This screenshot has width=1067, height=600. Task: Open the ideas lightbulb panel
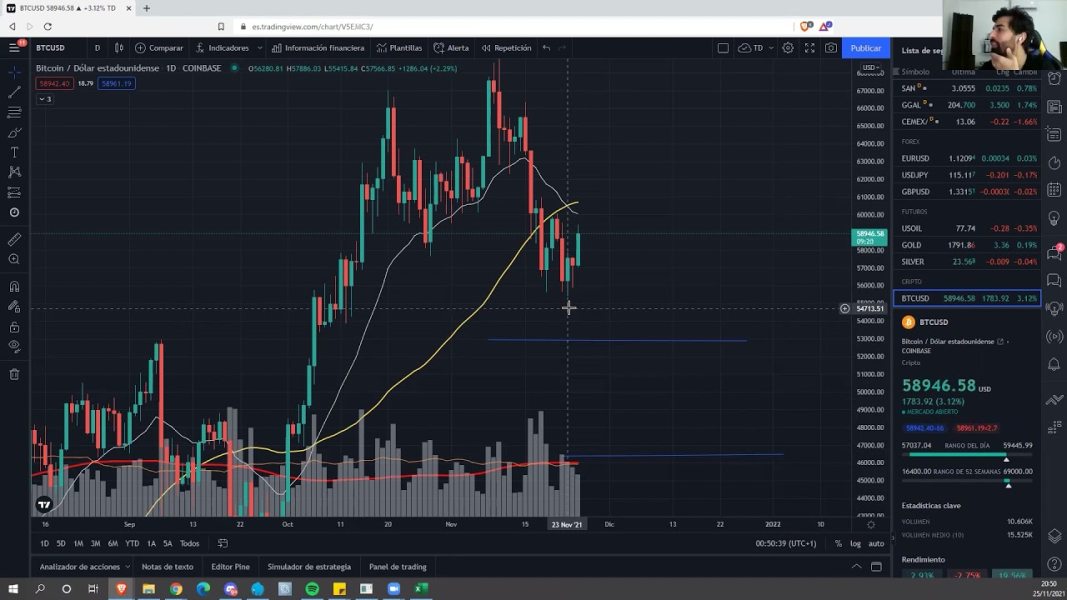coord(1054,219)
